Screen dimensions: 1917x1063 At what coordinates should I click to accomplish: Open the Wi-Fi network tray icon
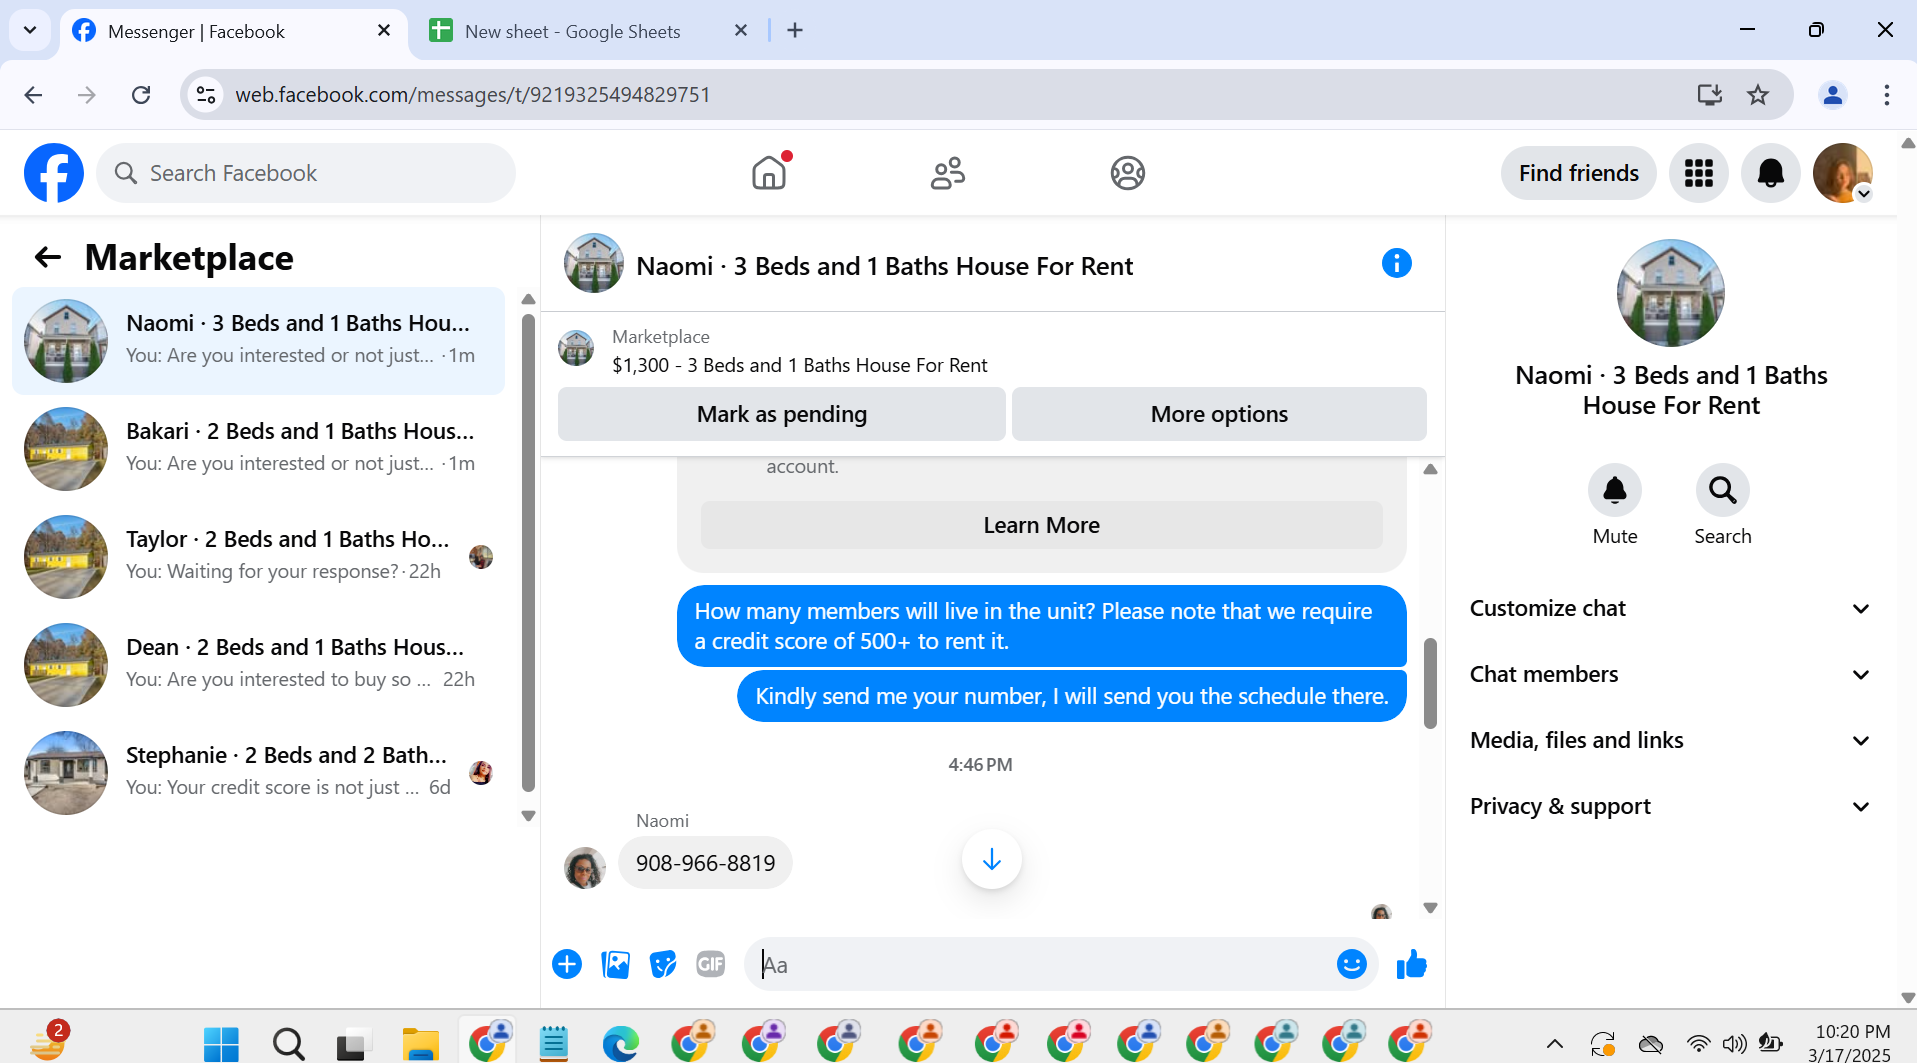(1698, 1044)
